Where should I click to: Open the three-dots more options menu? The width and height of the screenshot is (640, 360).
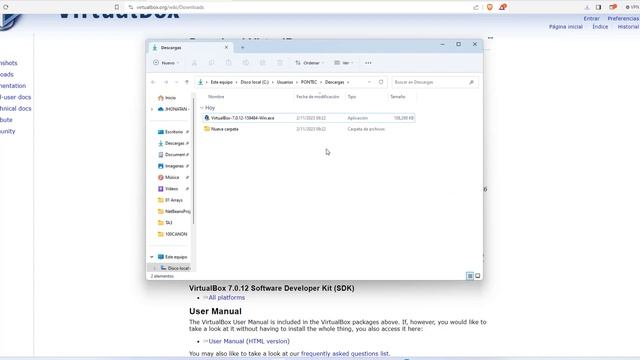[x=368, y=63]
